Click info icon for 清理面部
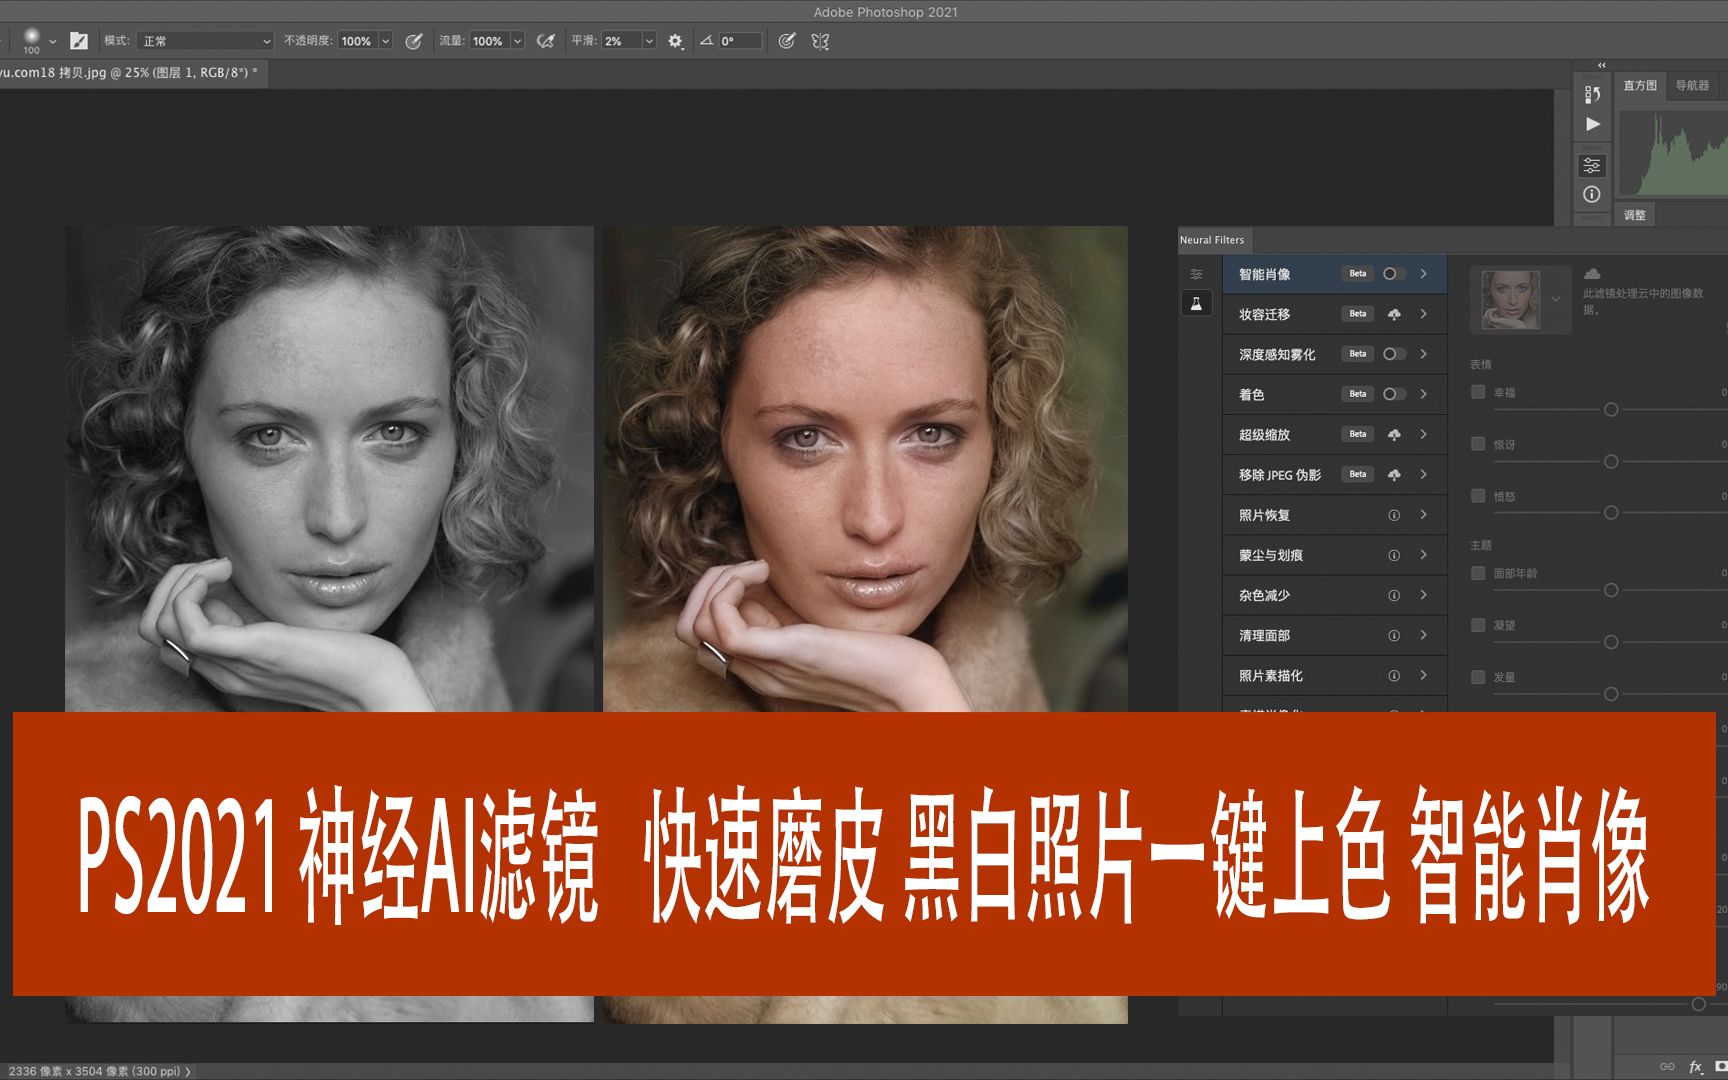Image resolution: width=1728 pixels, height=1080 pixels. (1394, 635)
